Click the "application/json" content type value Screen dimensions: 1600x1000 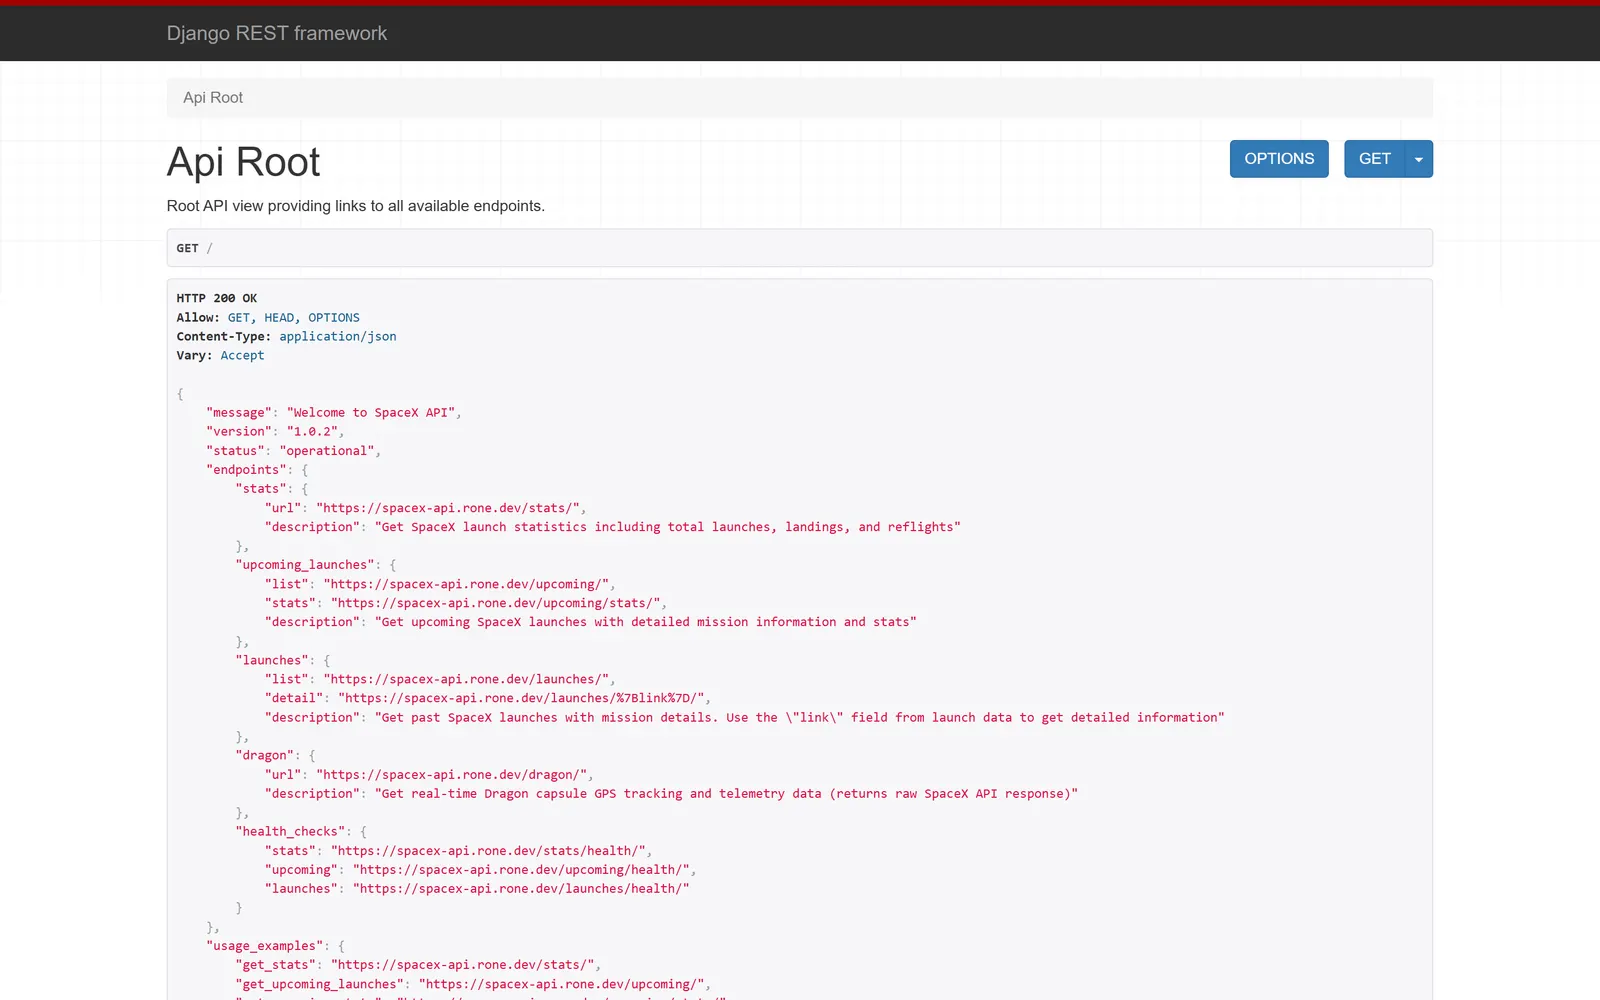tap(338, 336)
